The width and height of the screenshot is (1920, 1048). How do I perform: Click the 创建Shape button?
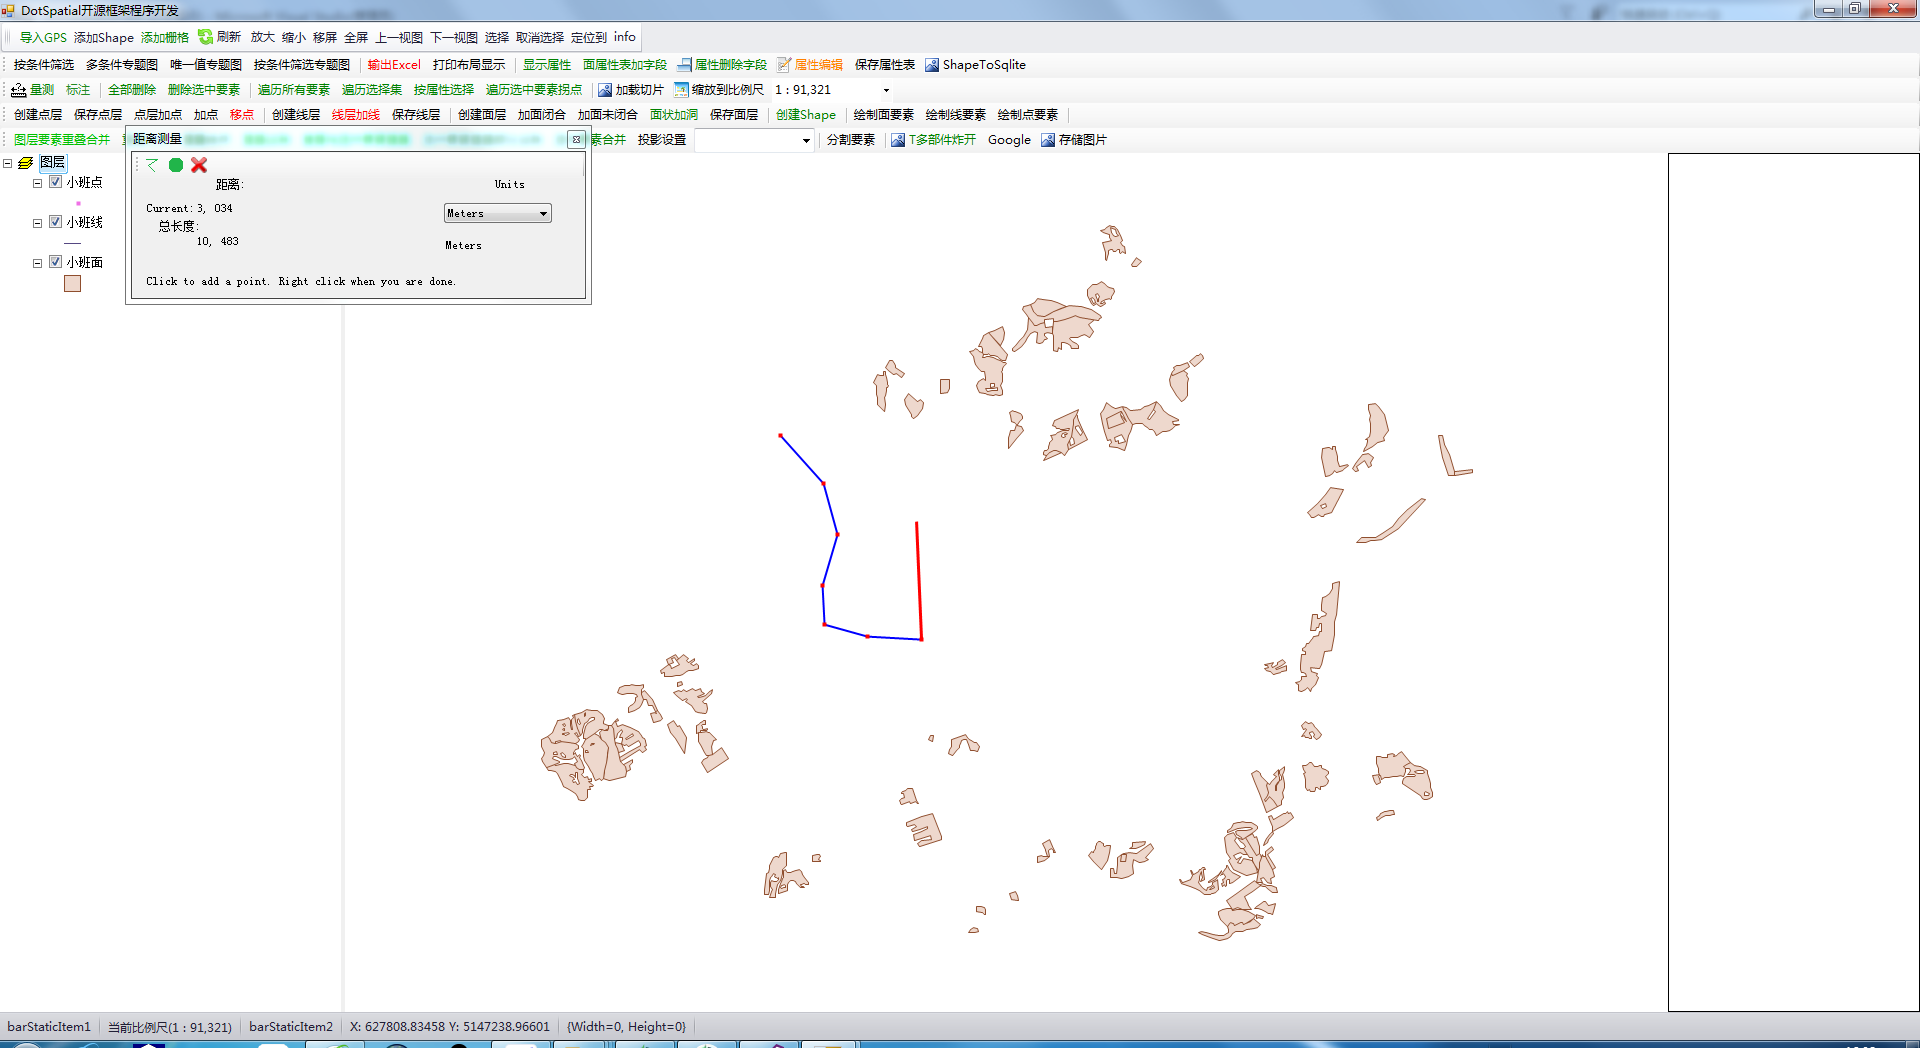point(806,114)
